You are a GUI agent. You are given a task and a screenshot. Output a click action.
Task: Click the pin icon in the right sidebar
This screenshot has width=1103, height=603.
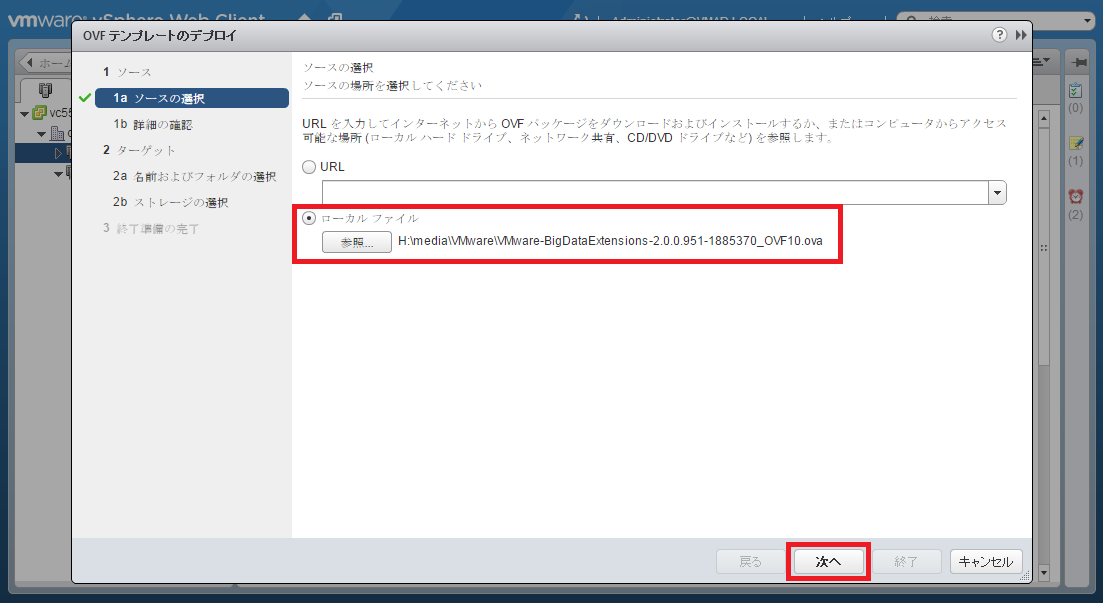(1078, 62)
